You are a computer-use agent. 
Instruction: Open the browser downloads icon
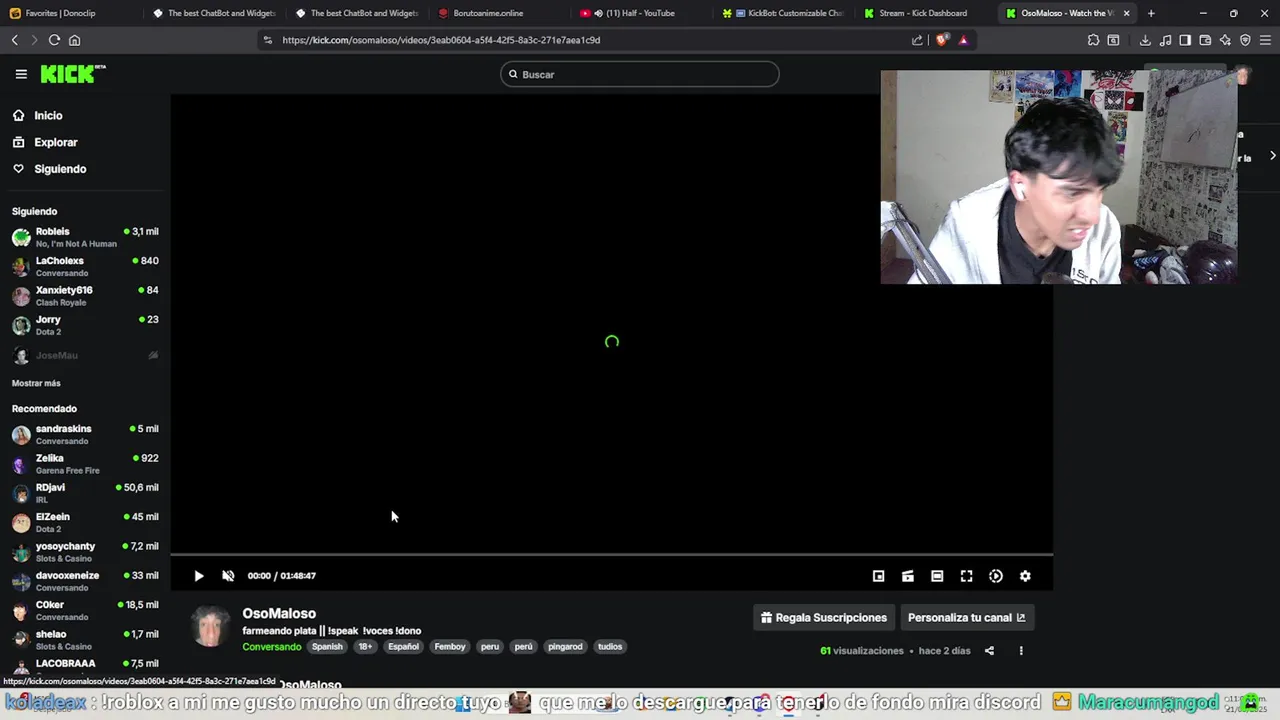(1145, 40)
